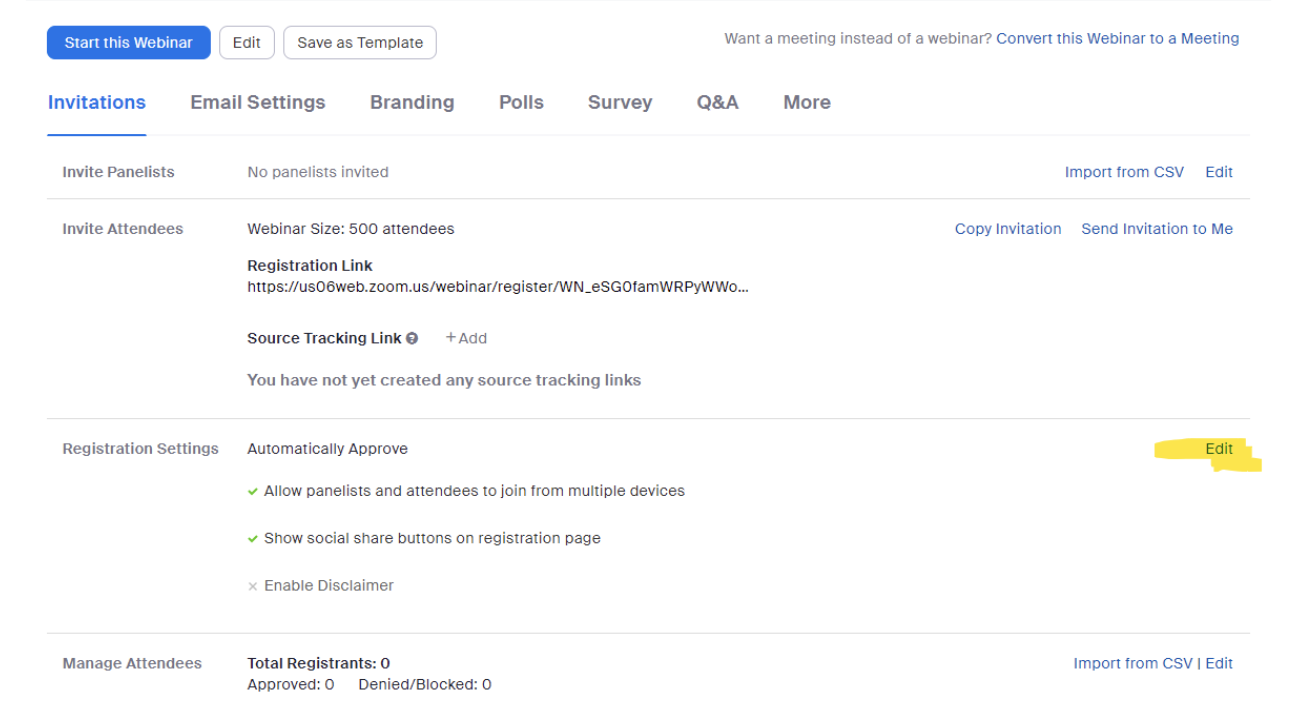Screen dimensions: 1292x724
Task: Save webinar as Template
Action: (360, 43)
